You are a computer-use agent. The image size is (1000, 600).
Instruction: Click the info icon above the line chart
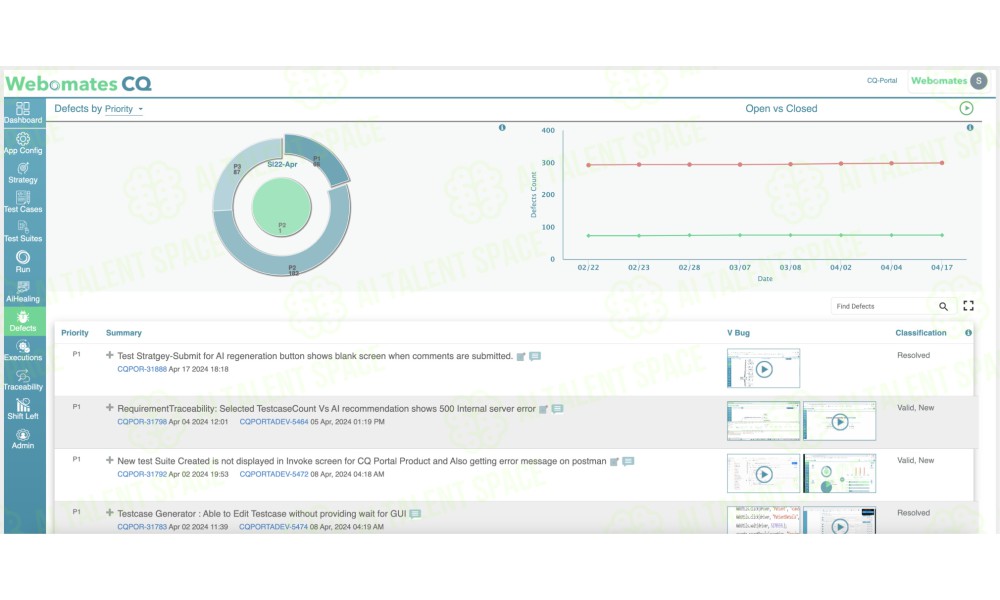(x=969, y=128)
